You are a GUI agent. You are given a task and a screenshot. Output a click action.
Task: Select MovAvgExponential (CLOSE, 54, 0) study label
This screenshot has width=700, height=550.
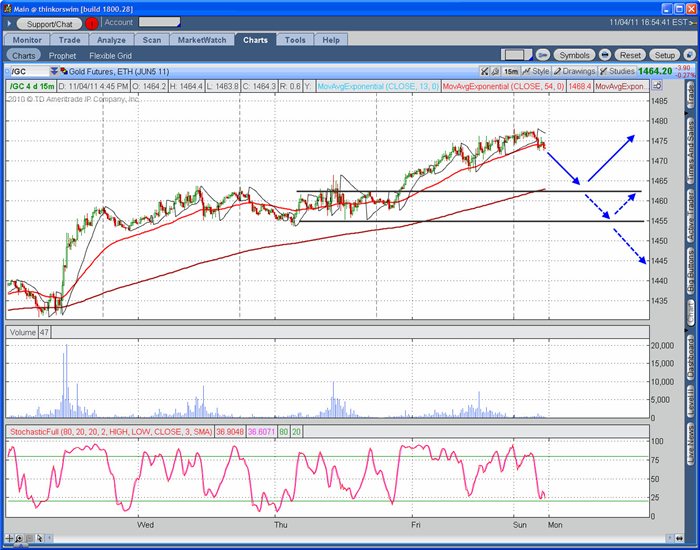coord(503,86)
